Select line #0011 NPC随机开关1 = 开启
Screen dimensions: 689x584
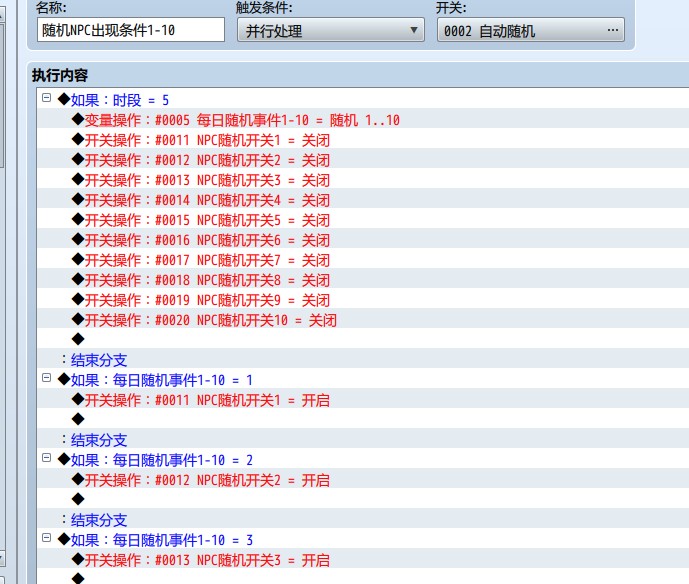[x=363, y=400]
